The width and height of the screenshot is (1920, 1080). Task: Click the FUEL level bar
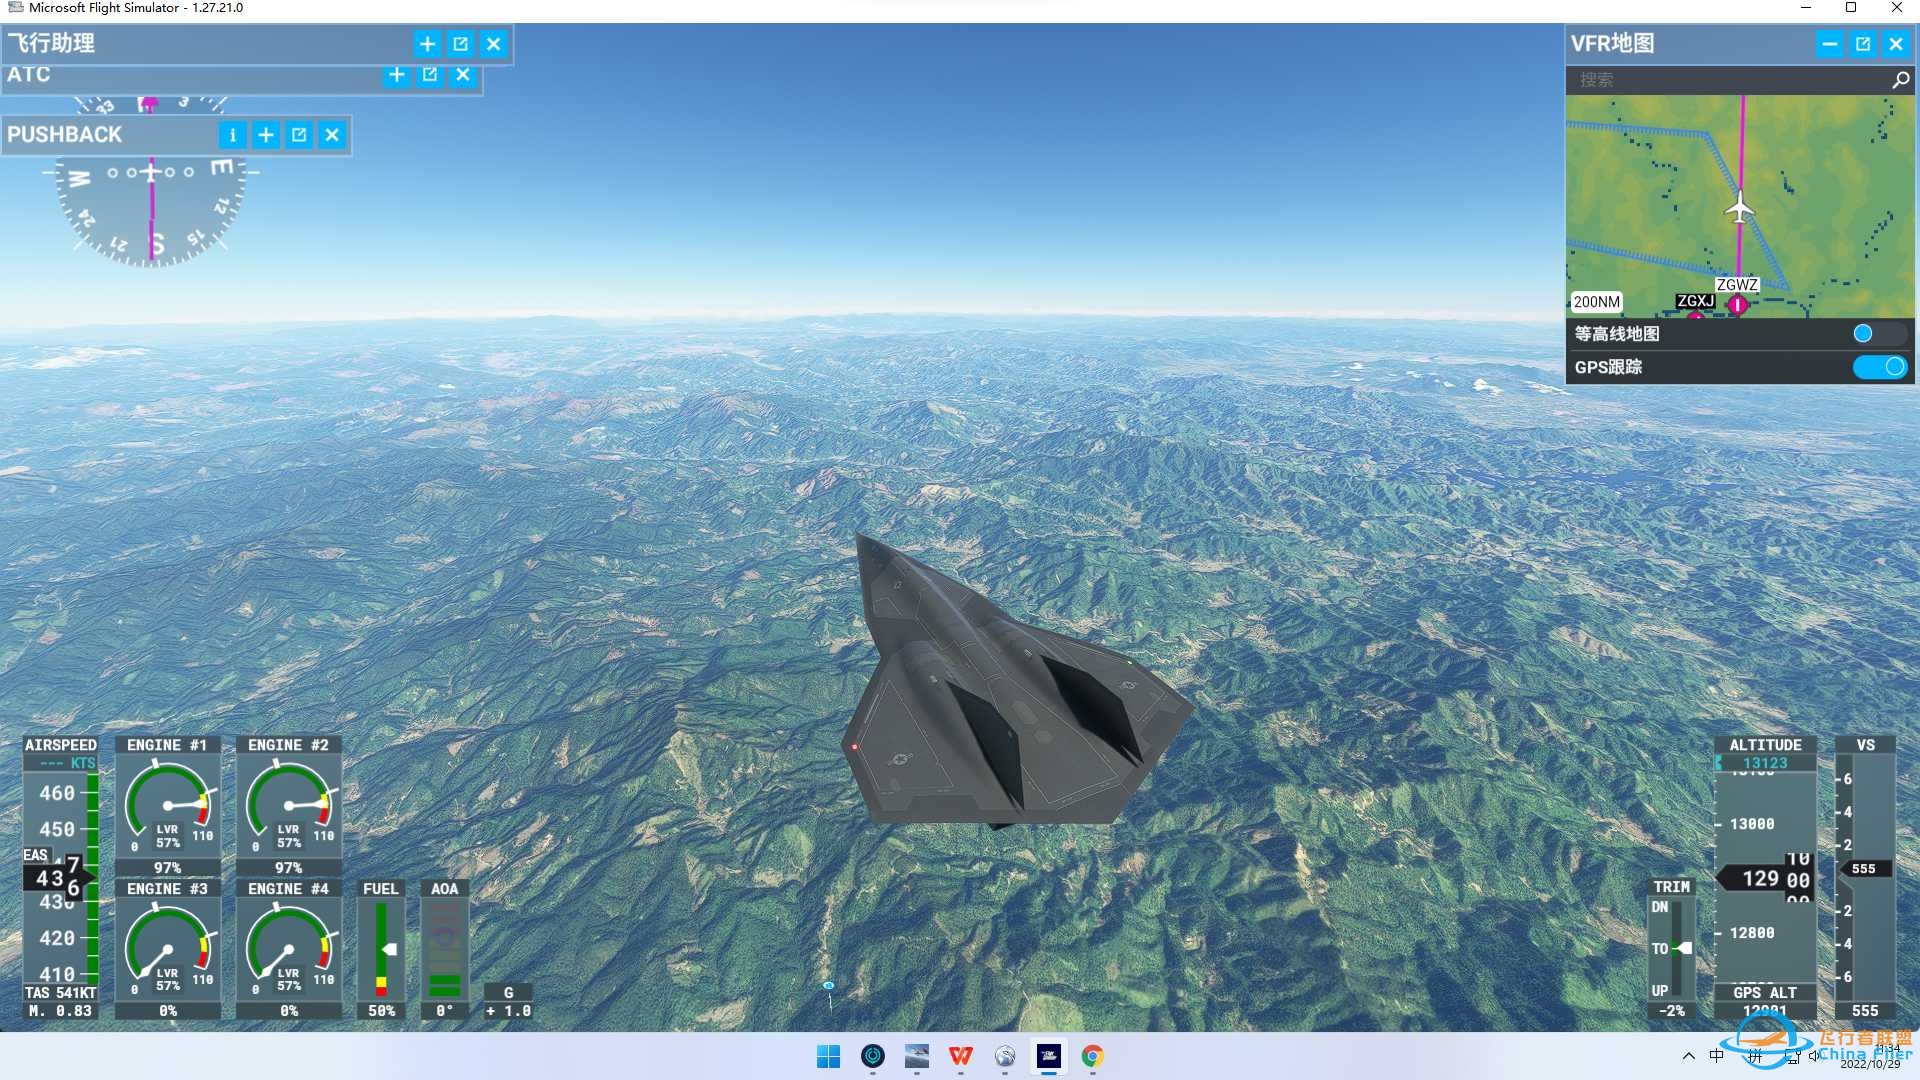(381, 949)
